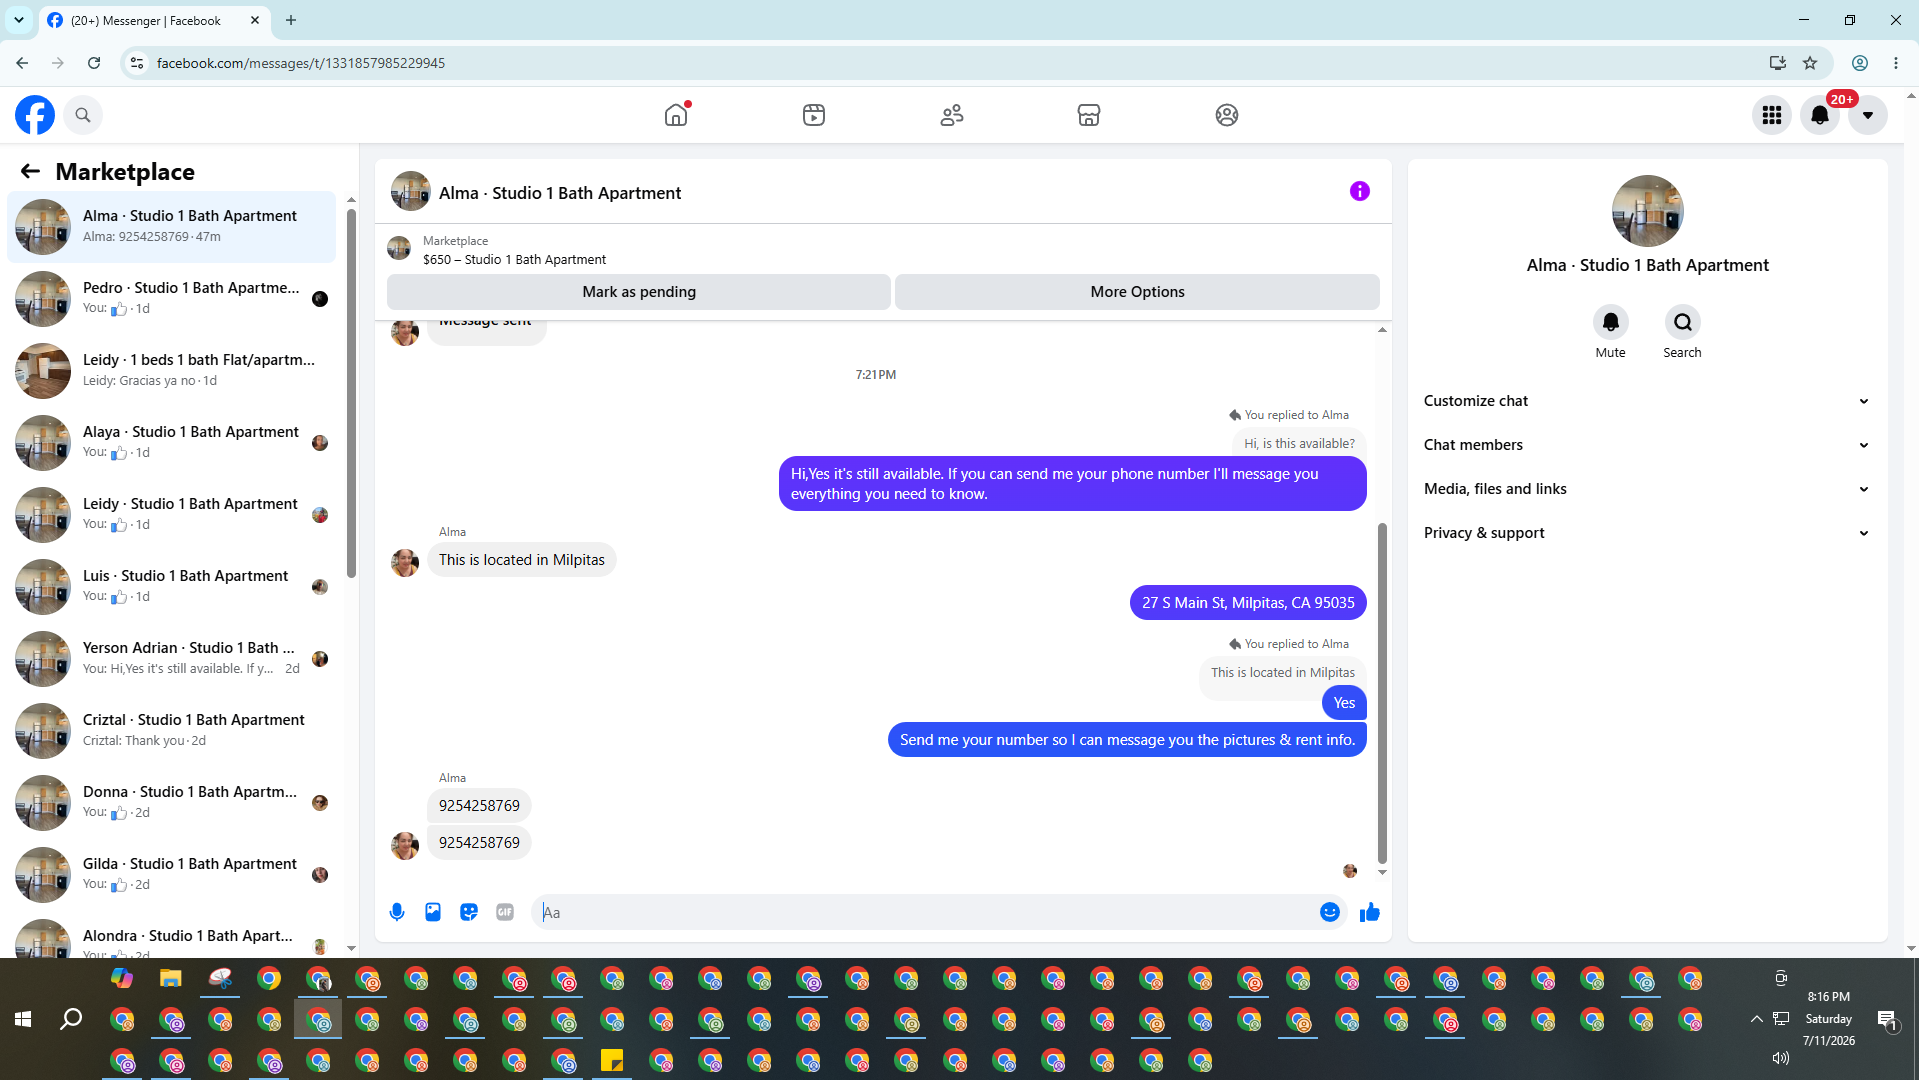
Task: Open Windows notification center
Action: (x=1887, y=1020)
